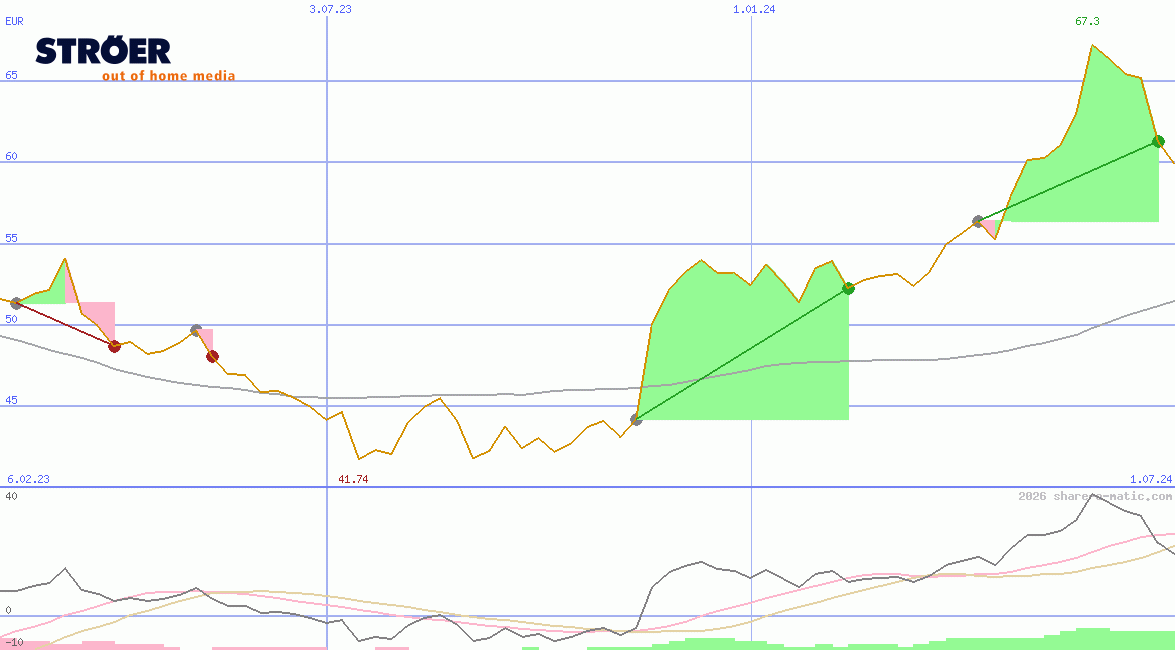This screenshot has width=1175, height=650.
Task: Click the EUR currency label
Action: pyautogui.click(x=14, y=20)
